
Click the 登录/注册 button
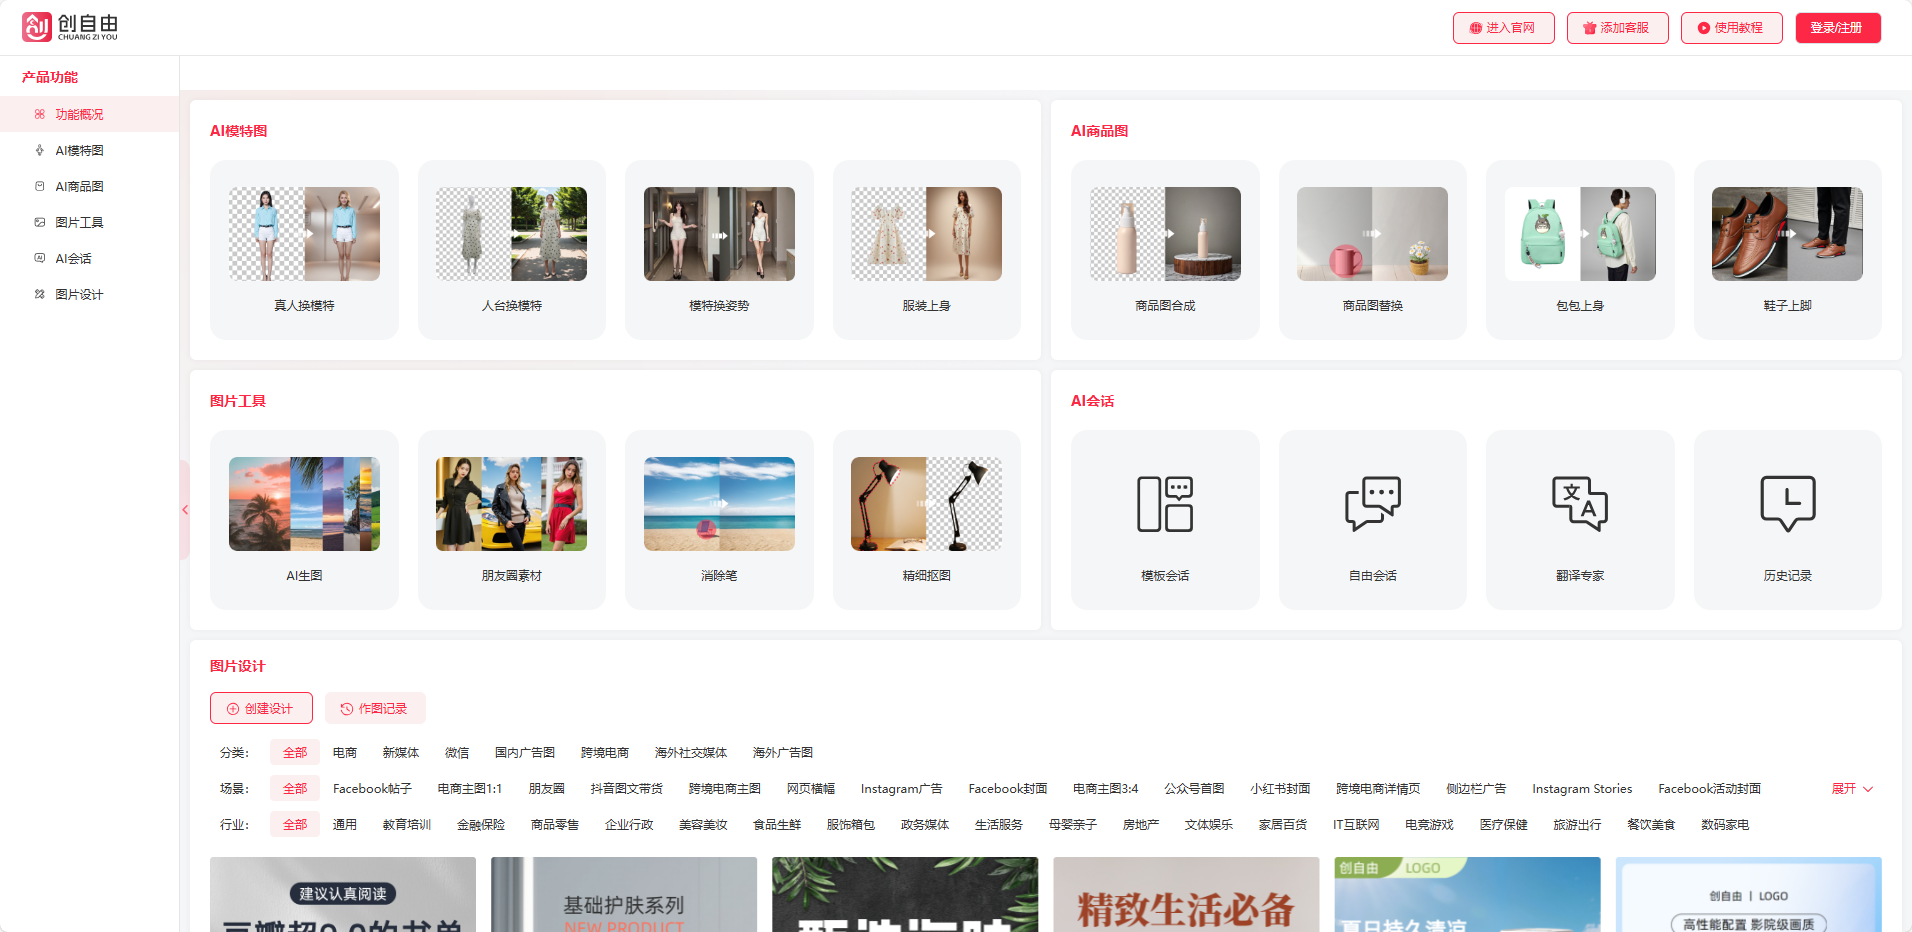(x=1838, y=28)
